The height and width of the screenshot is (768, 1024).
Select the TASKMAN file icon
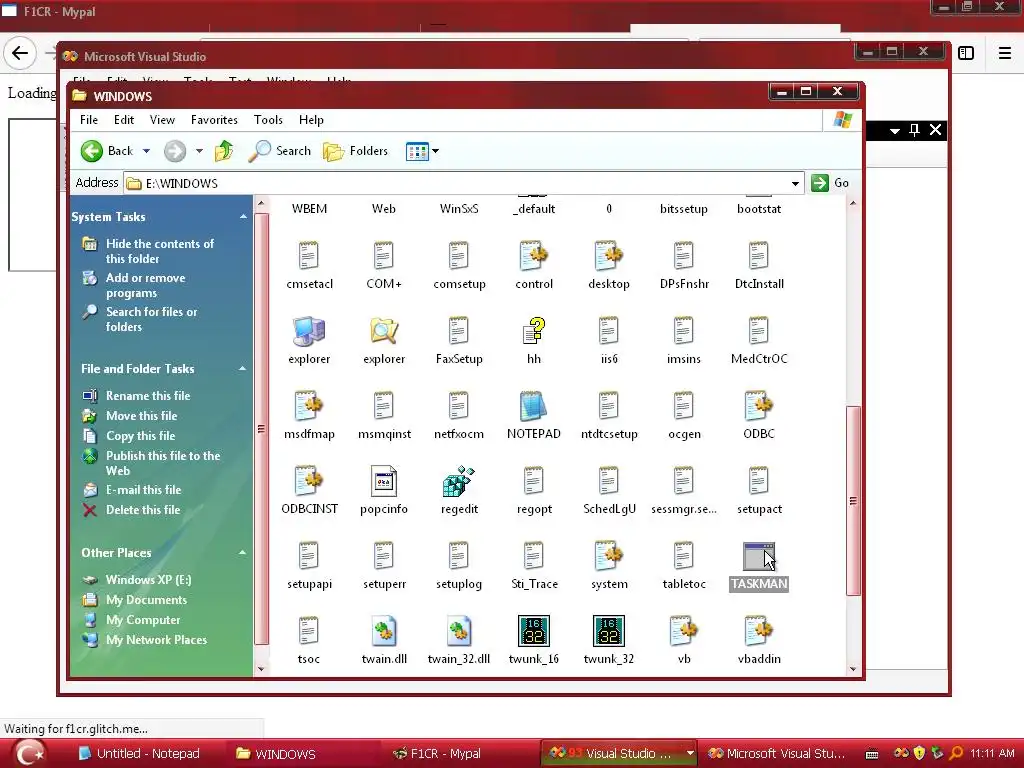(x=759, y=556)
